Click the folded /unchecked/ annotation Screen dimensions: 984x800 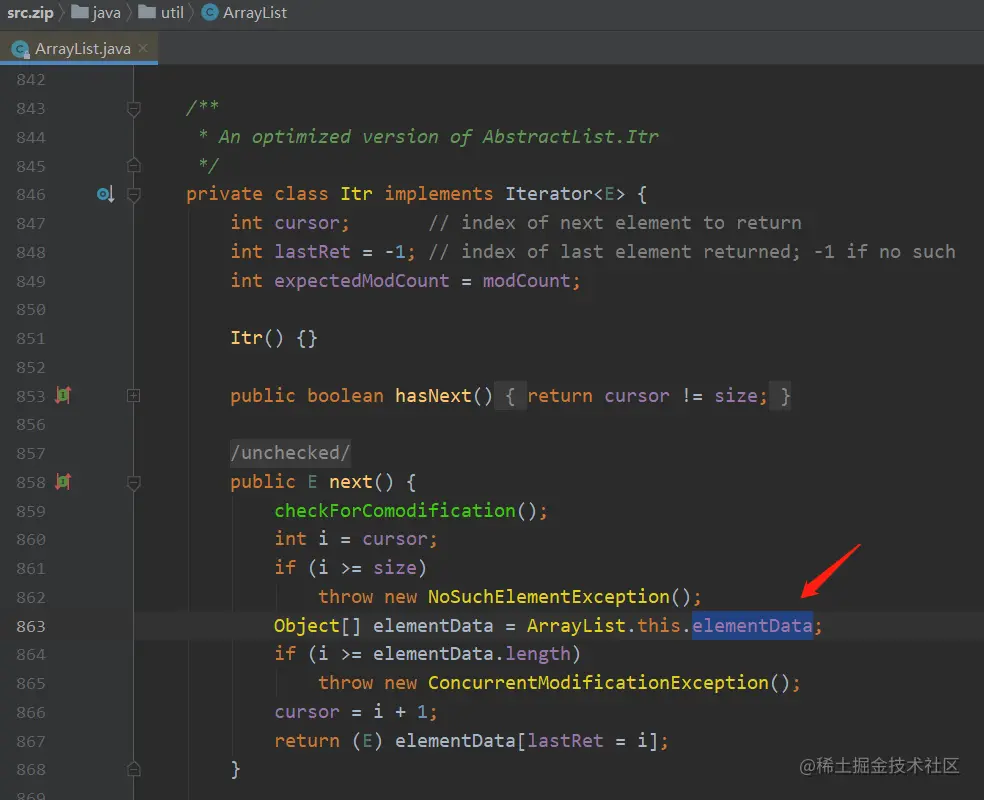[290, 452]
